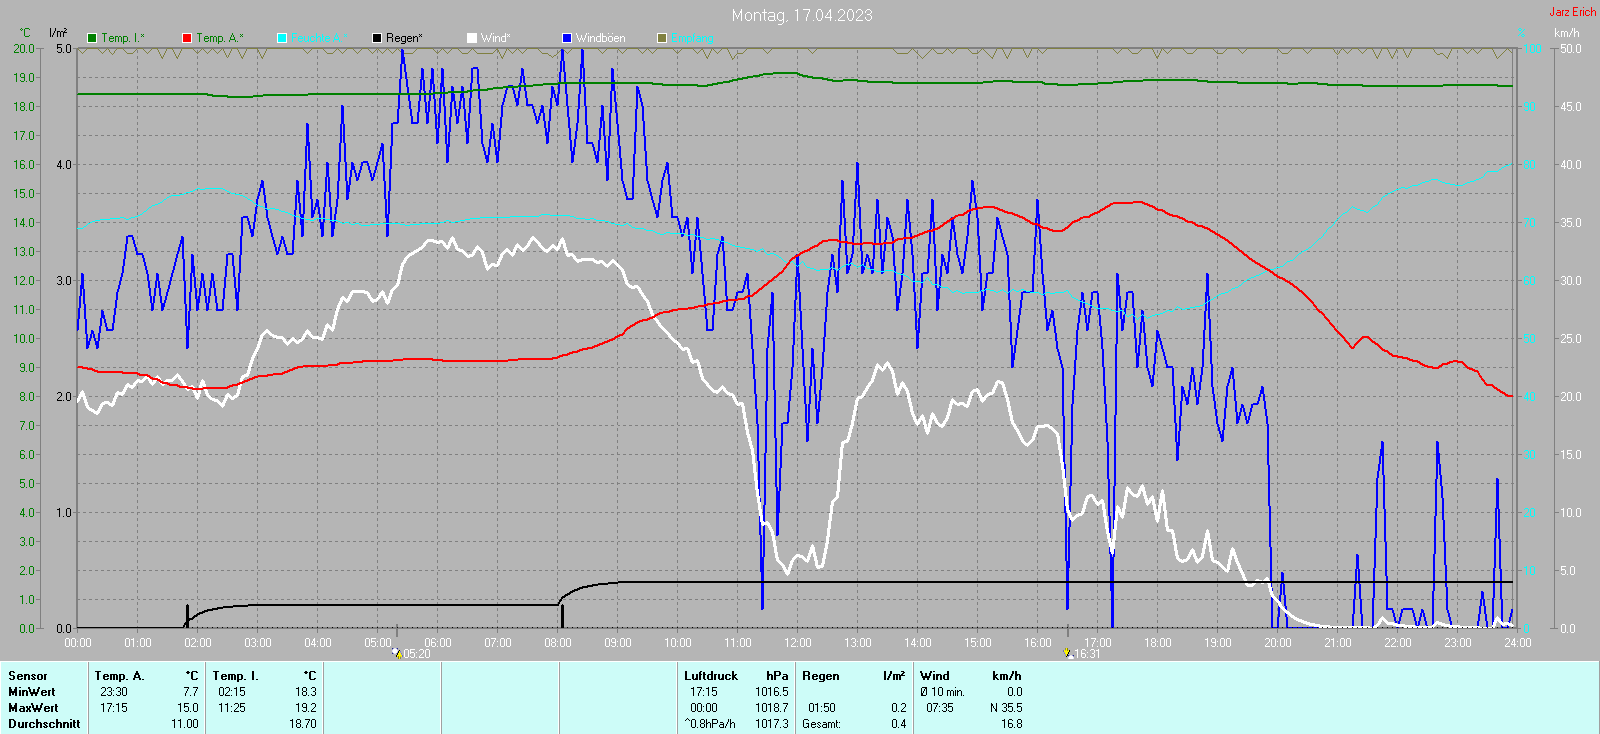Select the 'Regen*' legend label
1600x734 pixels.
pyautogui.click(x=404, y=38)
